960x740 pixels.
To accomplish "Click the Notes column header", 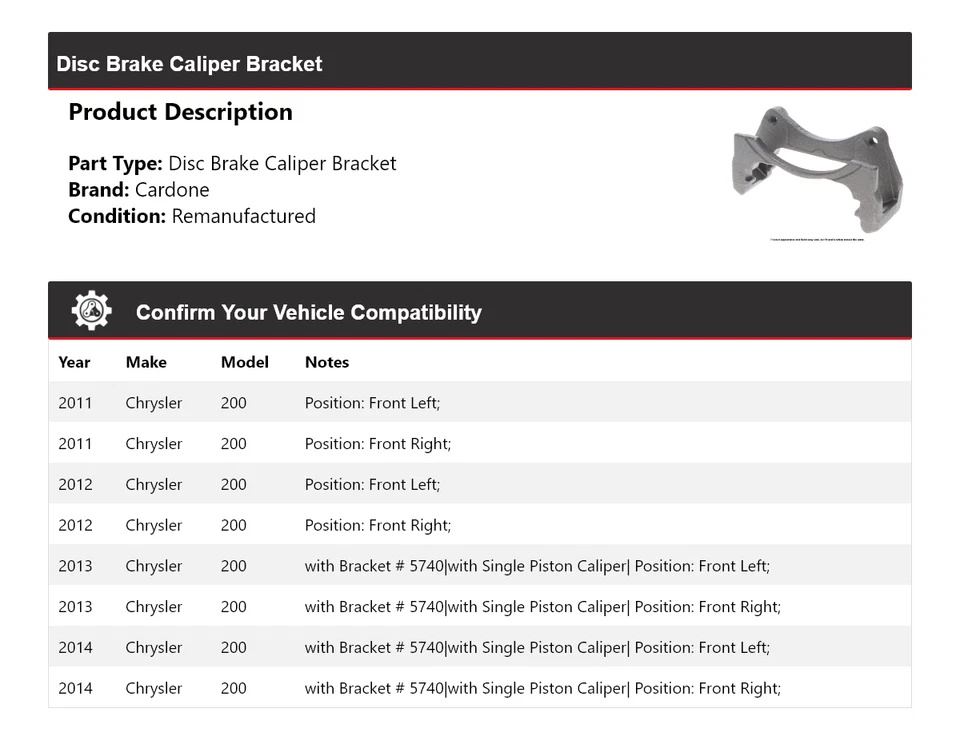I will point(327,362).
